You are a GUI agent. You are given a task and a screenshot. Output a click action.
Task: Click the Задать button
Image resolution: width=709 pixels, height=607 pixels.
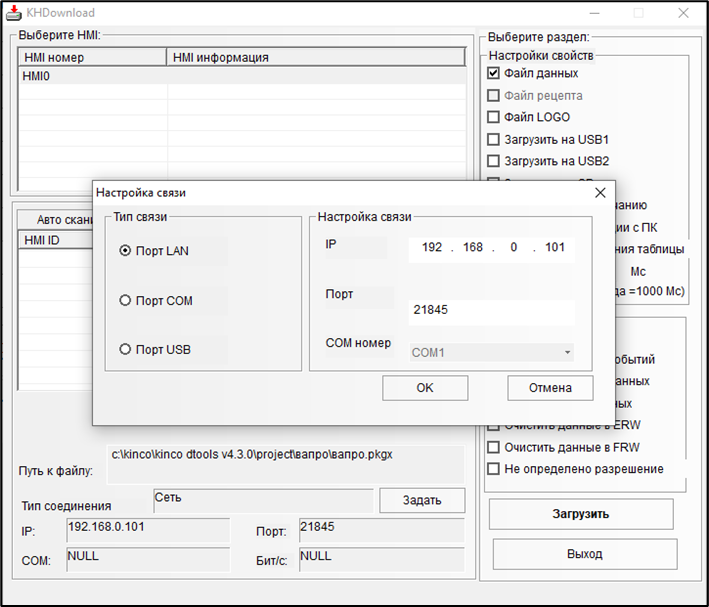click(422, 500)
